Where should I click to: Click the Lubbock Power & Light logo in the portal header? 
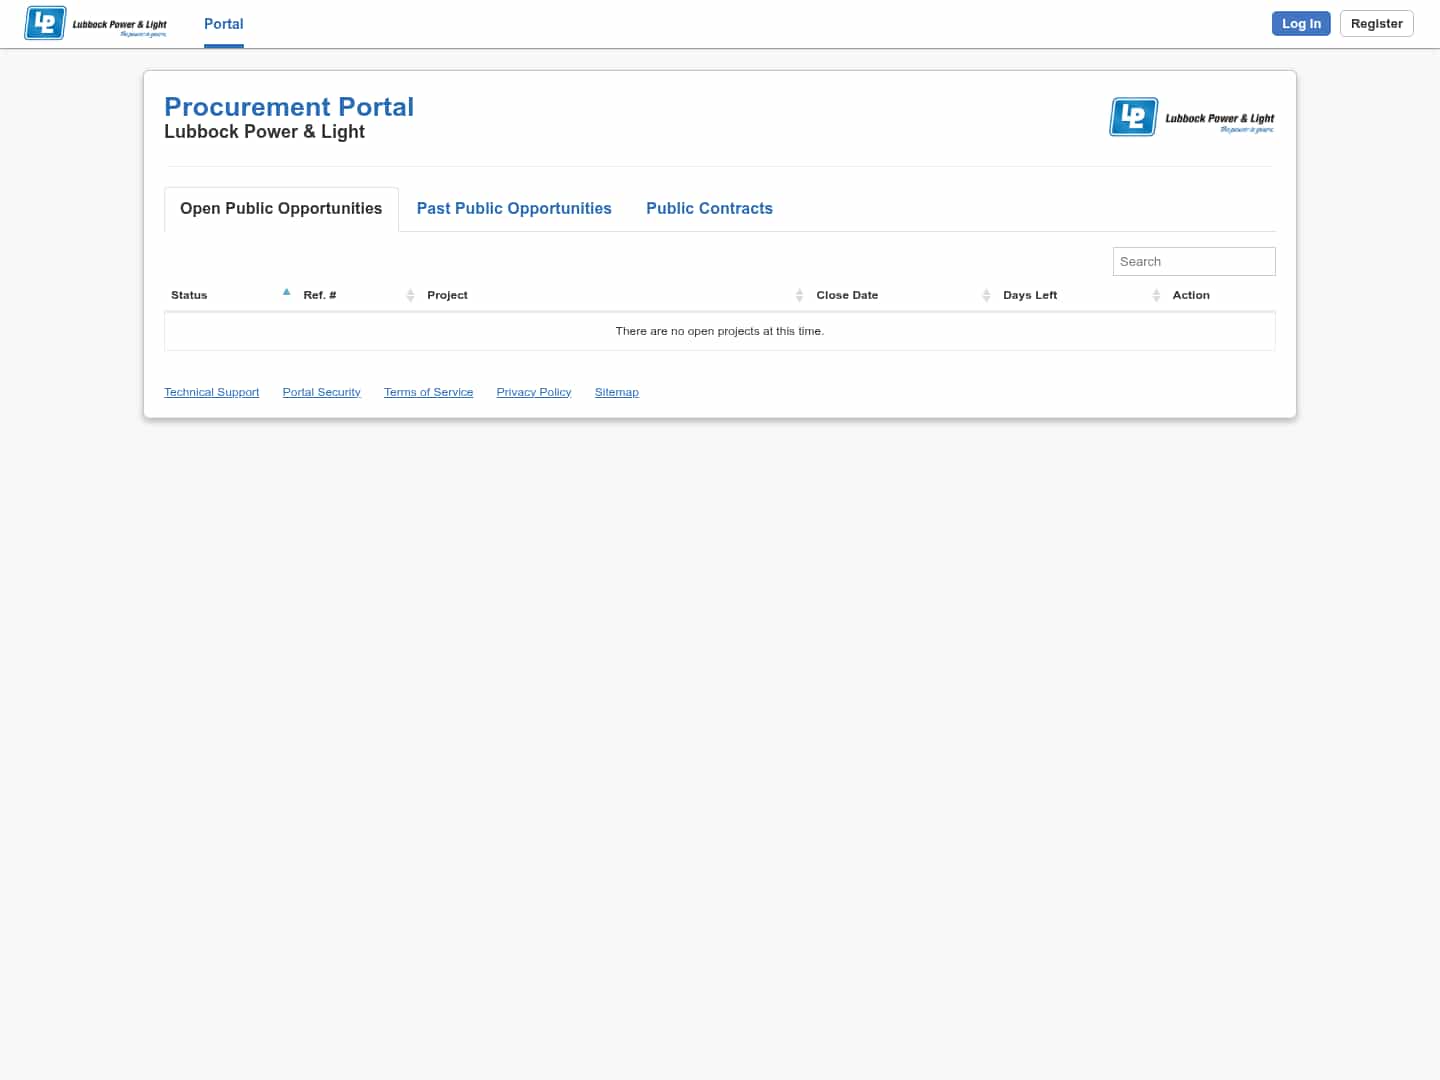click(1192, 117)
